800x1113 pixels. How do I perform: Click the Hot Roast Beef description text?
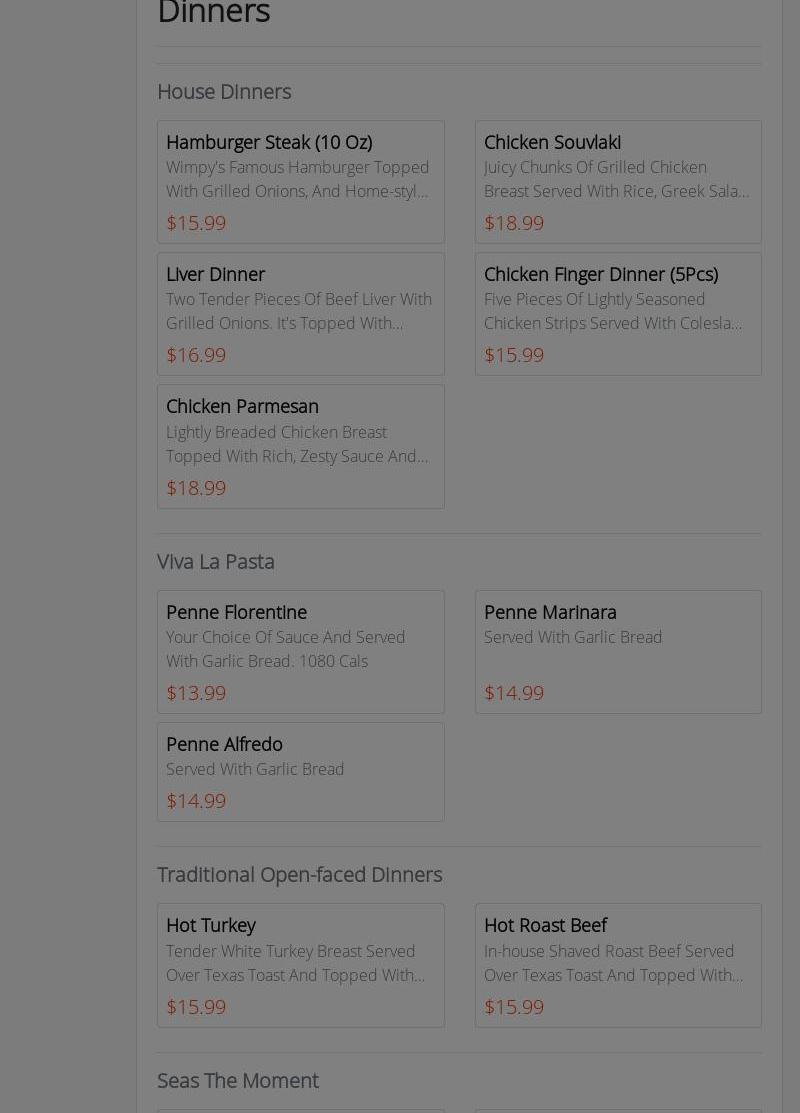tap(613, 962)
